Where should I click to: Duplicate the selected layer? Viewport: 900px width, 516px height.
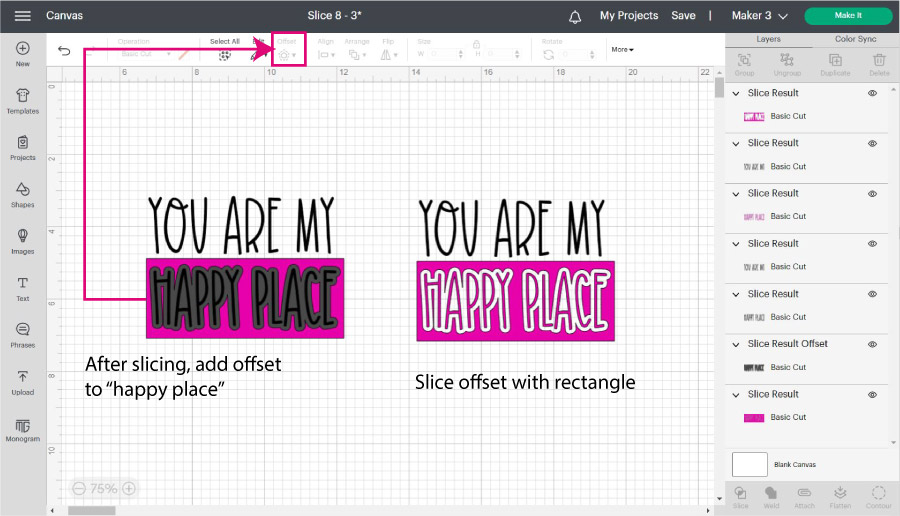coord(835,64)
